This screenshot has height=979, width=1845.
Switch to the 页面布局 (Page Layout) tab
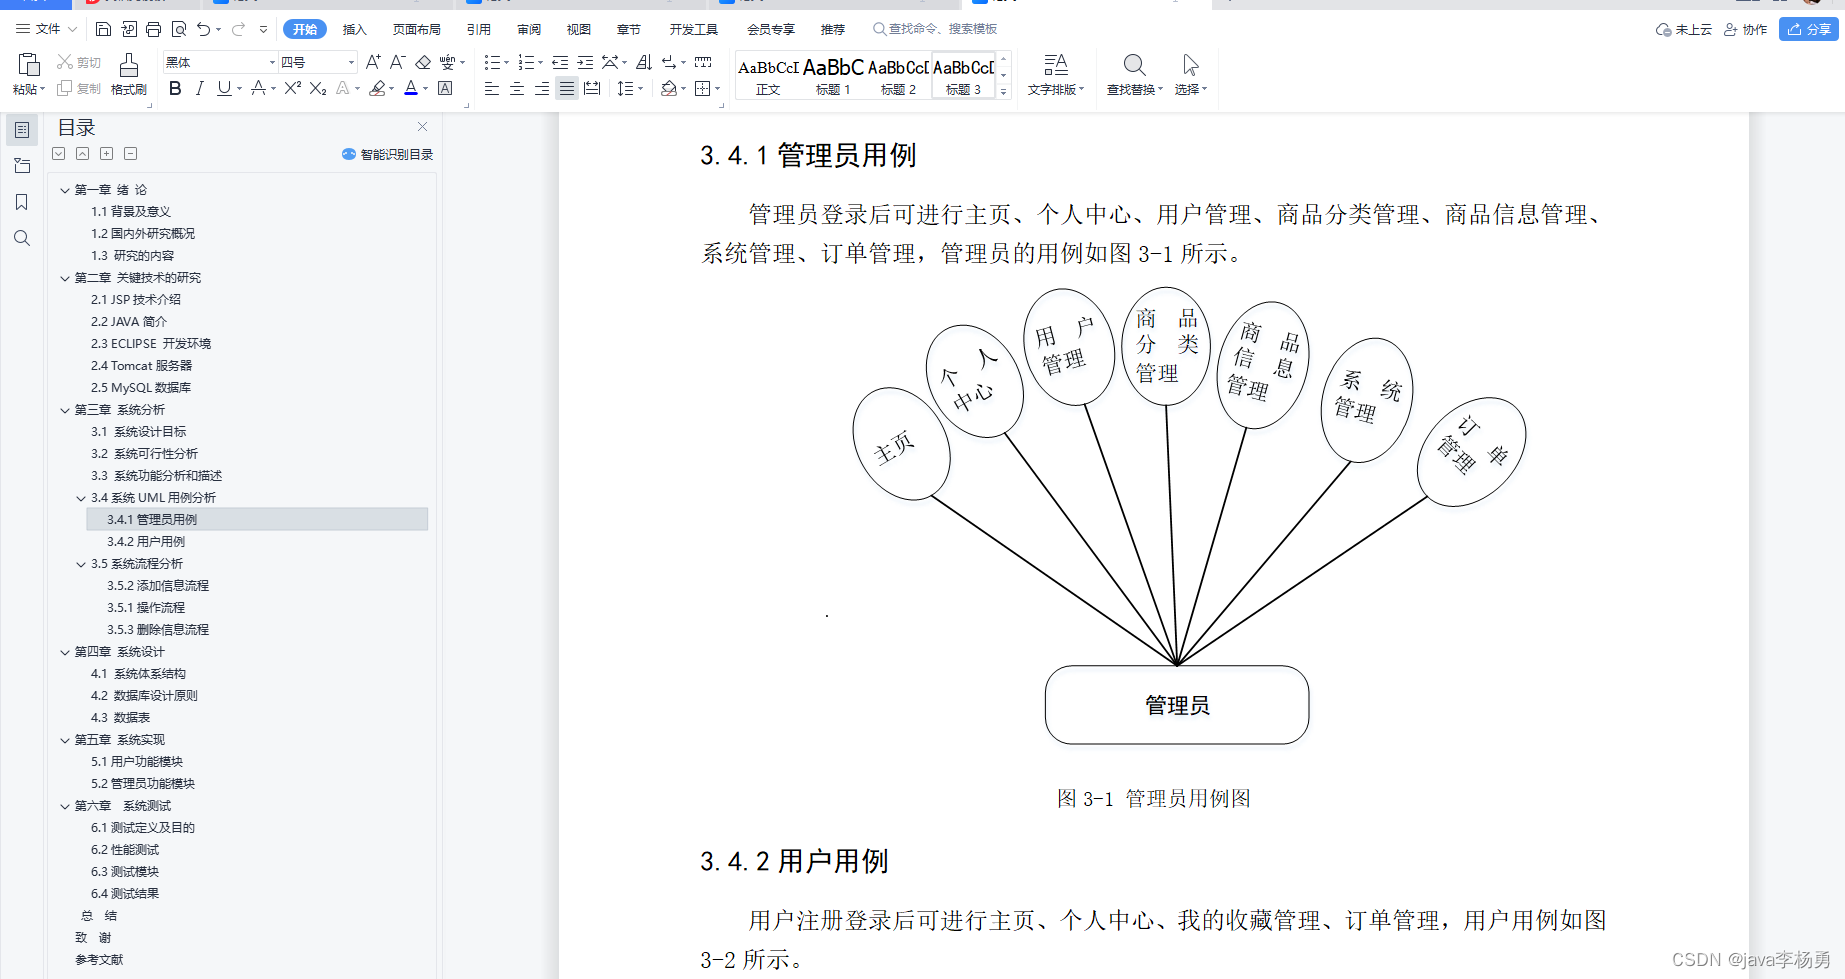coord(416,29)
